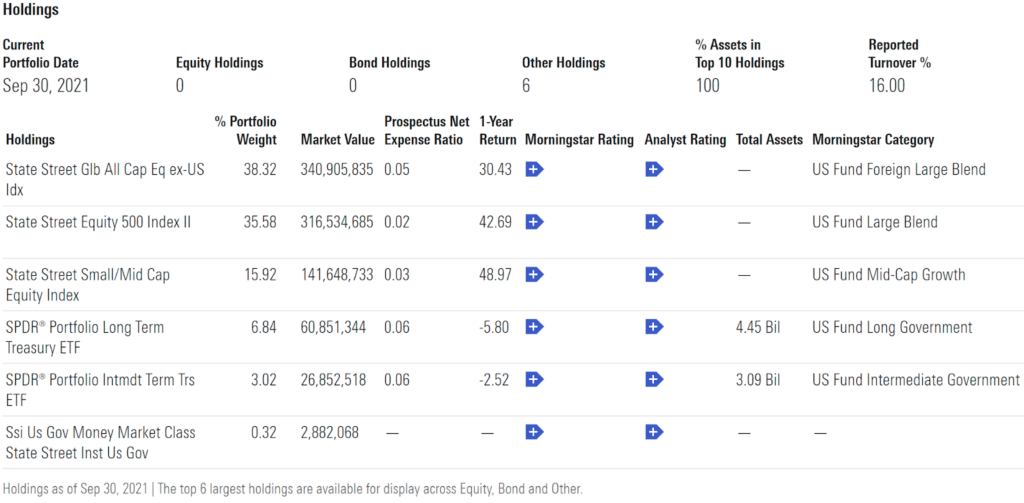This screenshot has height=503, width=1024.
Task: Click 1-year return -5.80
Action: coord(494,327)
